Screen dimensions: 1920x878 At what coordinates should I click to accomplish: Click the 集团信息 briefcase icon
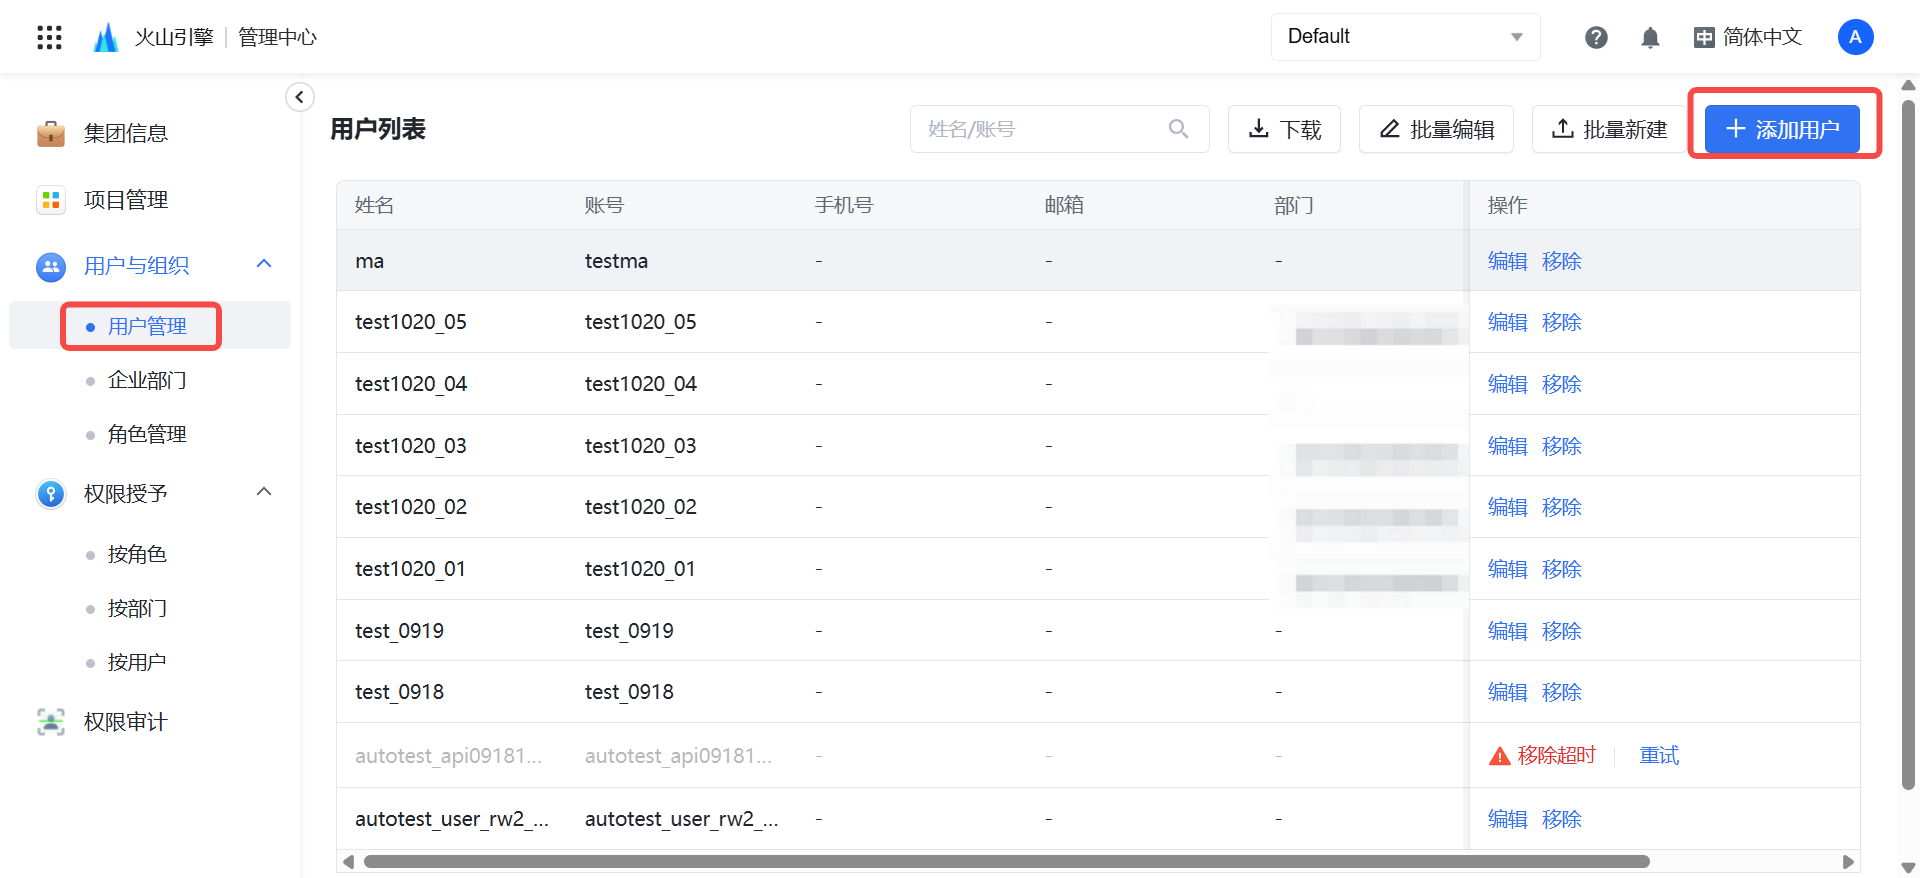[50, 133]
